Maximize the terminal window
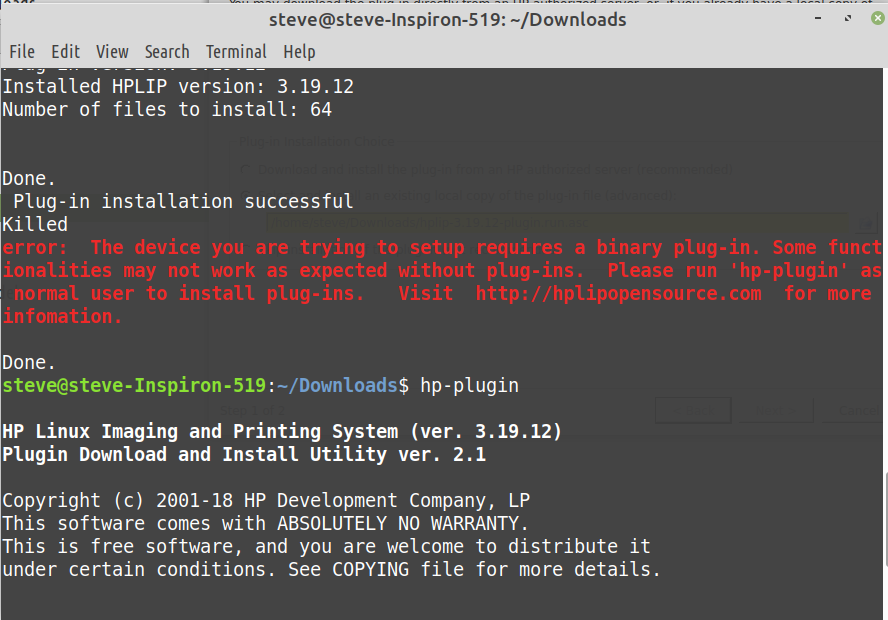This screenshot has width=888, height=620. 846,19
